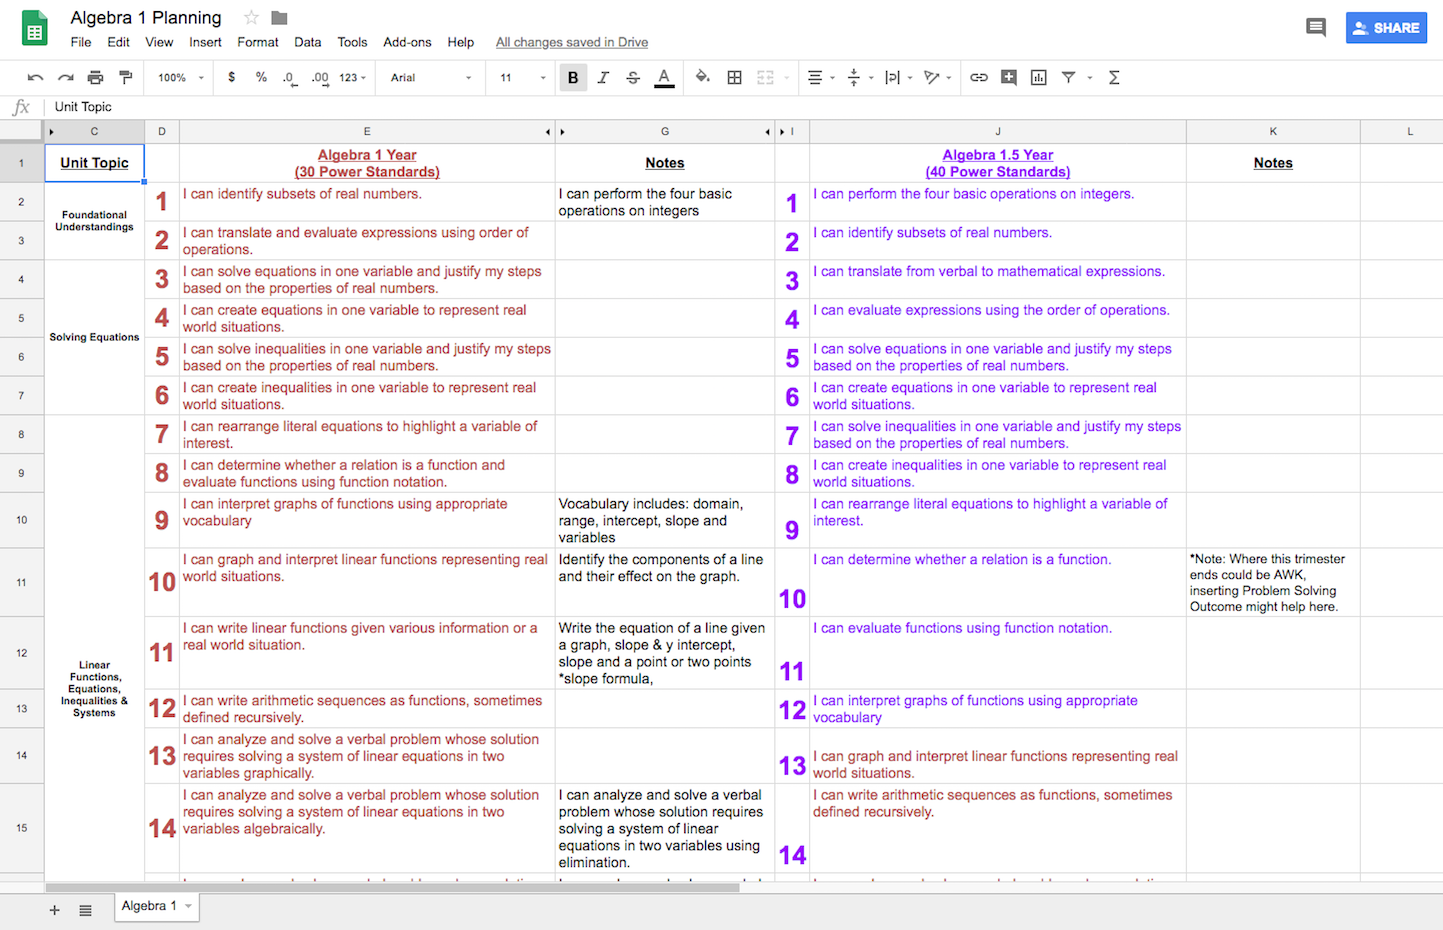1443x930 pixels.
Task: Open the borders tool
Action: click(x=734, y=77)
